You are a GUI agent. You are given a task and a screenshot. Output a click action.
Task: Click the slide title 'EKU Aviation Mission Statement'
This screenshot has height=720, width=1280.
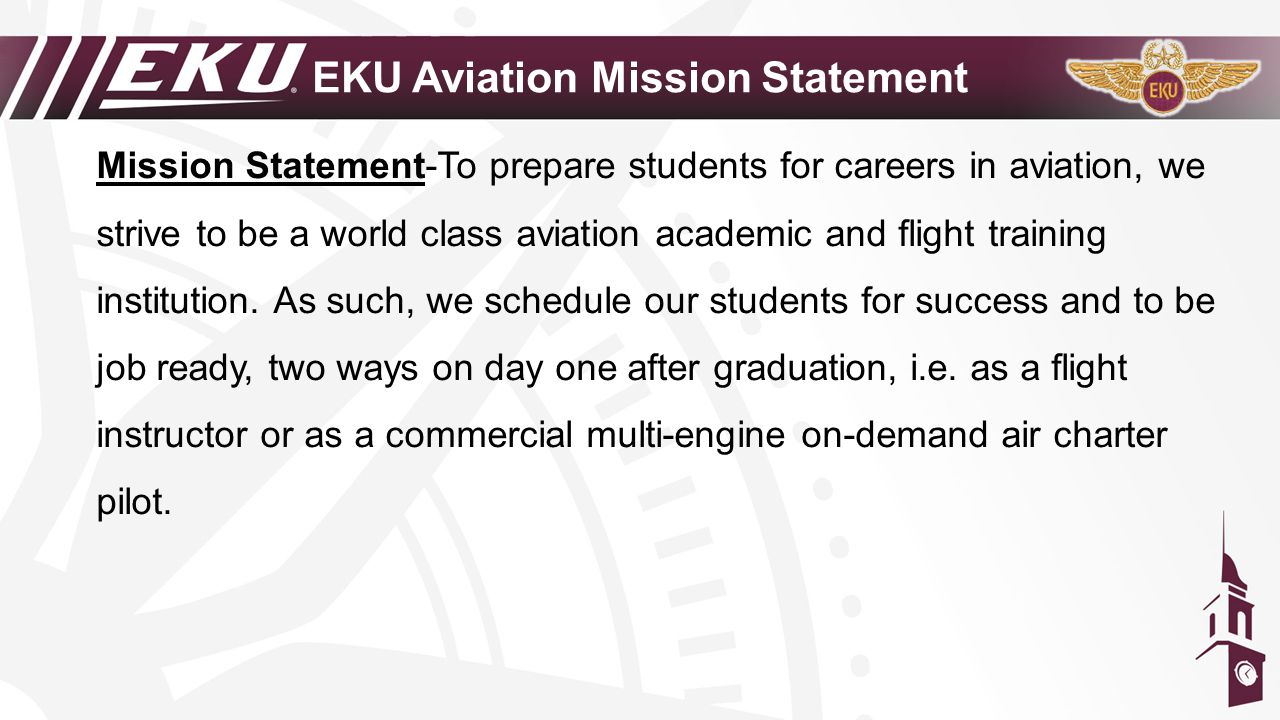point(641,77)
